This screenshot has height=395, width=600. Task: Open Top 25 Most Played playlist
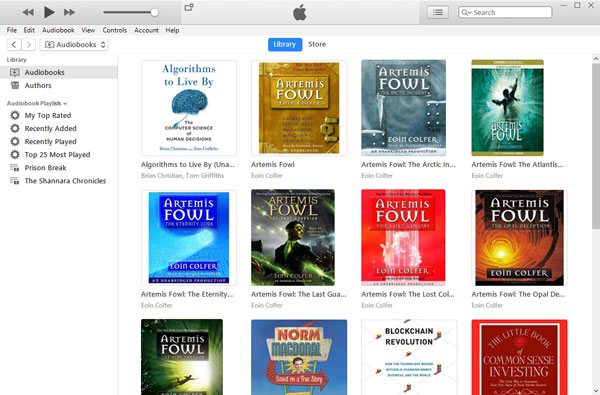[x=57, y=154]
